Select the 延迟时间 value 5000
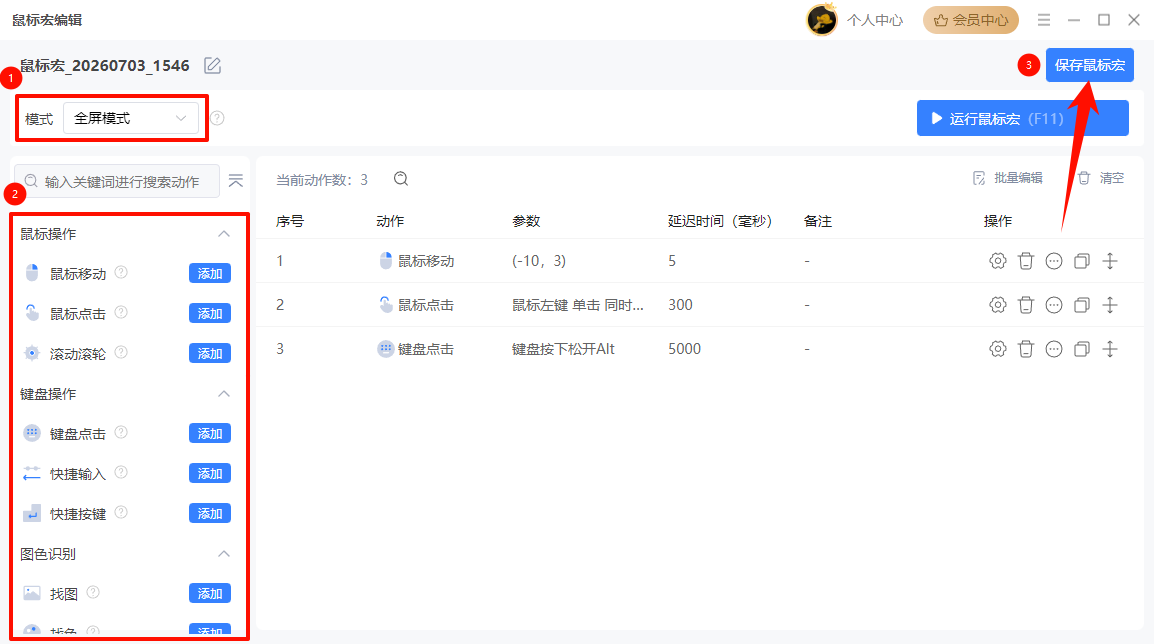The height and width of the screenshot is (644, 1154). click(x=684, y=349)
